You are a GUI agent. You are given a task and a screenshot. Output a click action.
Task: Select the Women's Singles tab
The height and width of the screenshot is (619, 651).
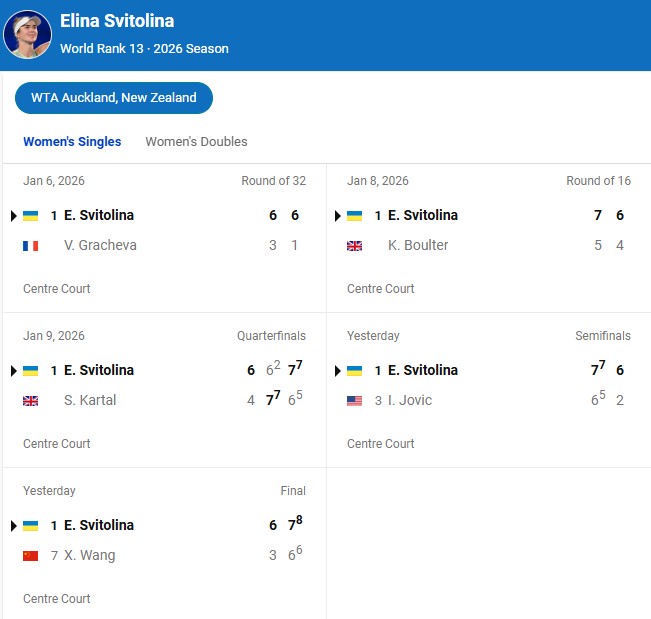tap(72, 142)
